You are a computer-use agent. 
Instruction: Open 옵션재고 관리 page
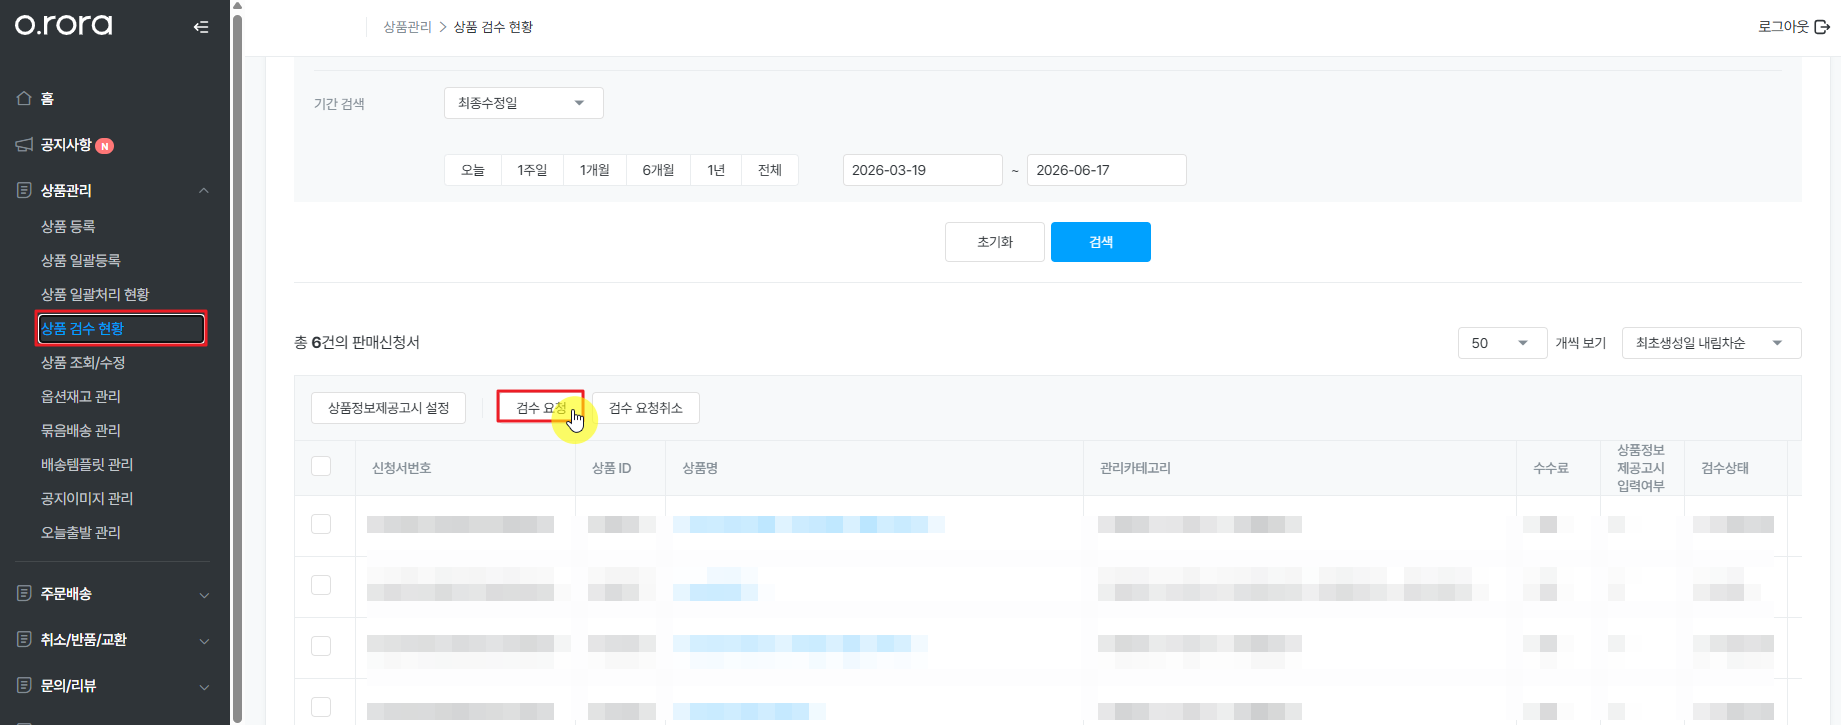click(x=80, y=396)
